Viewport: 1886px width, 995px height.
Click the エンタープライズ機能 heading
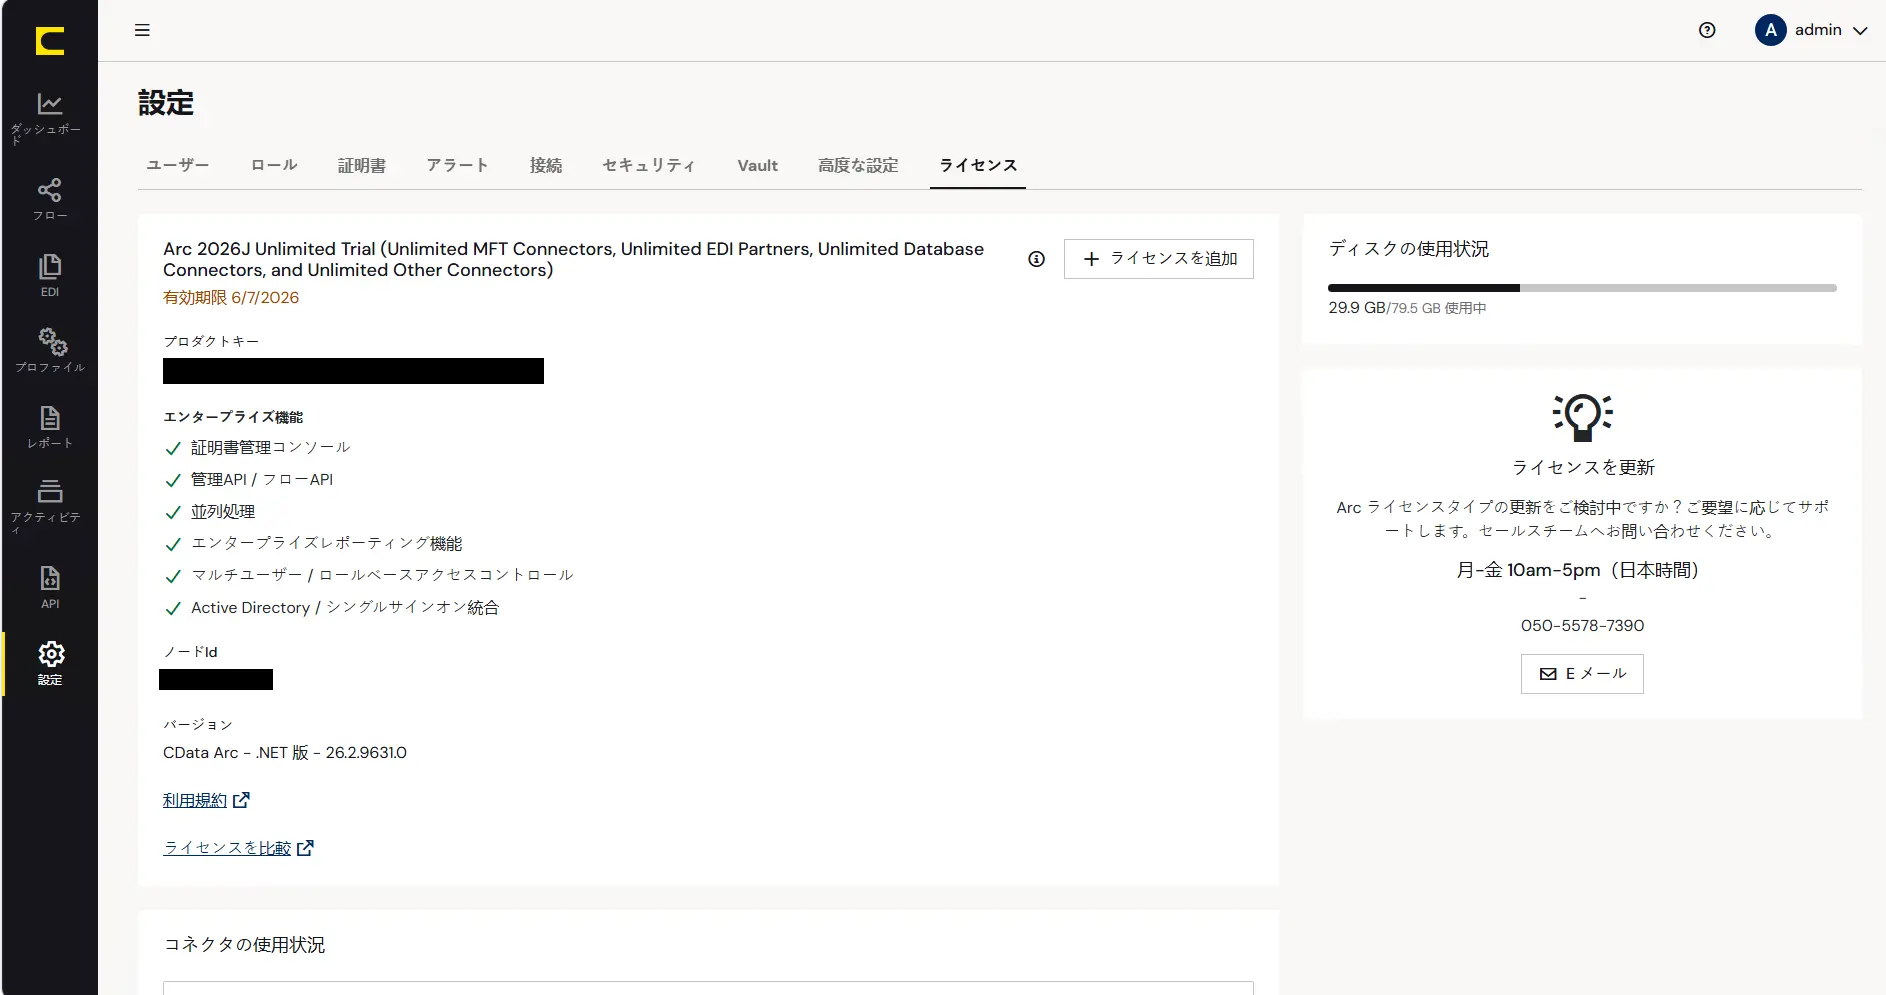point(233,417)
